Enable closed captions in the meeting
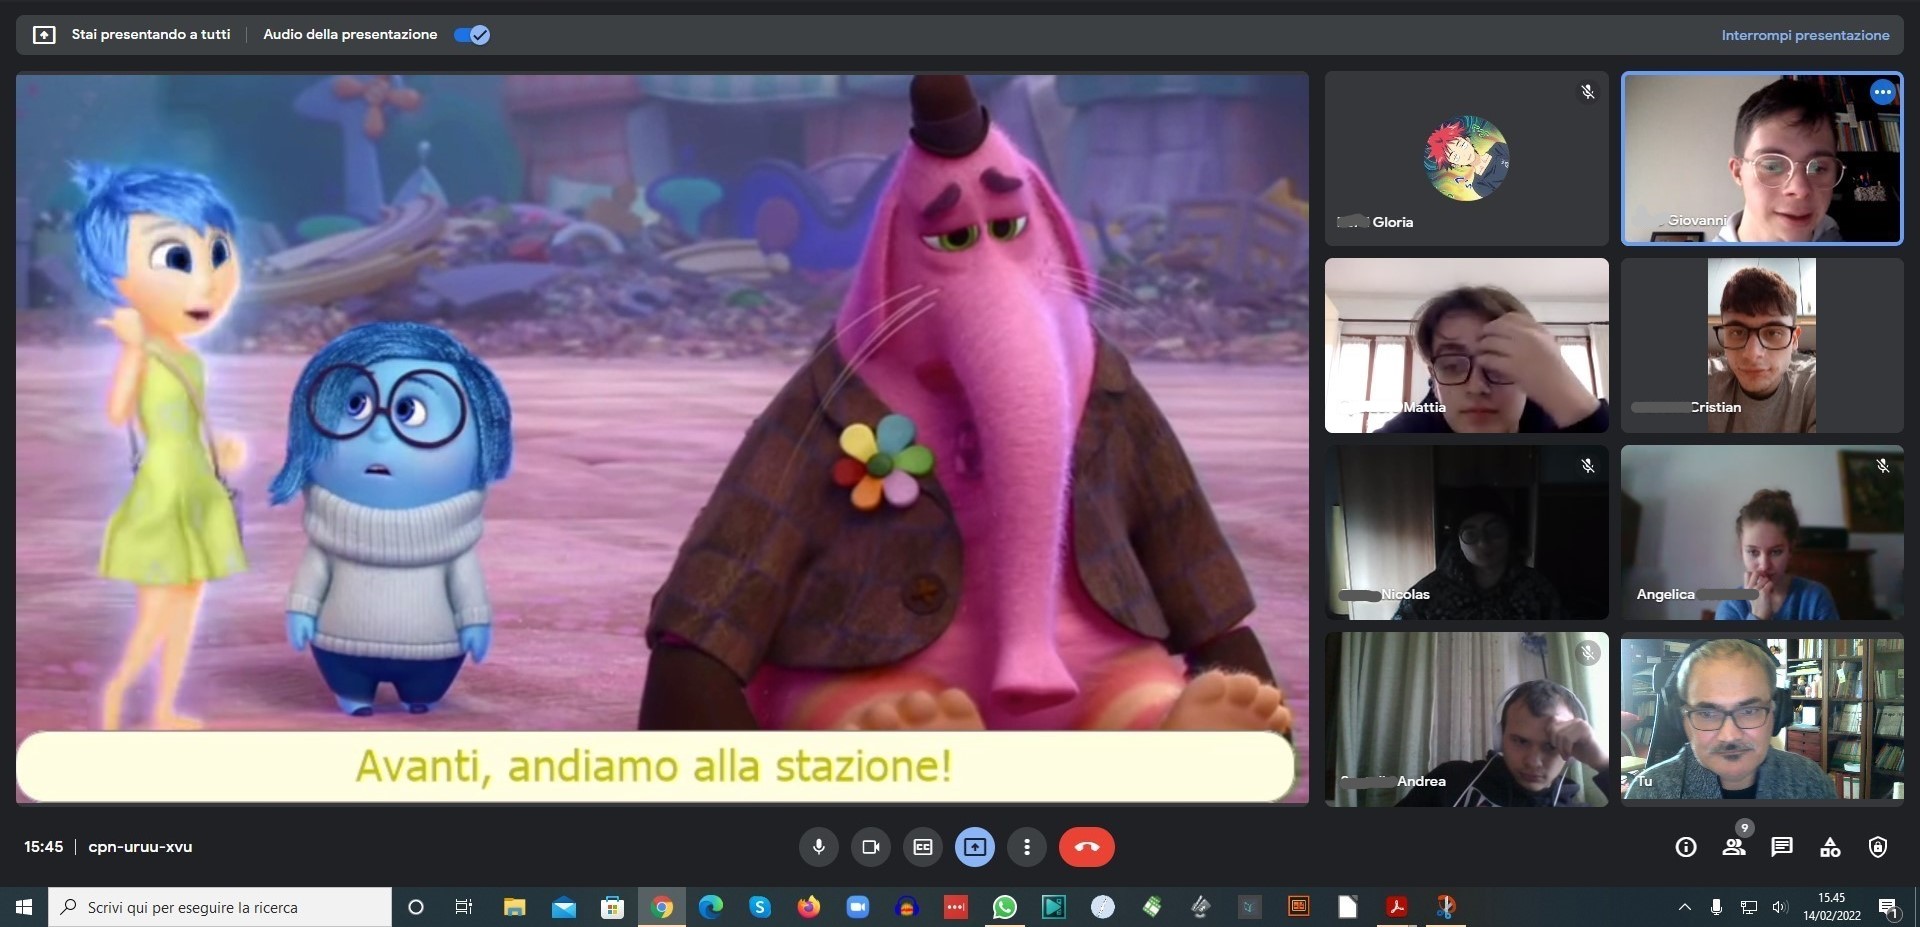Viewport: 1920px width, 927px height. click(x=922, y=847)
